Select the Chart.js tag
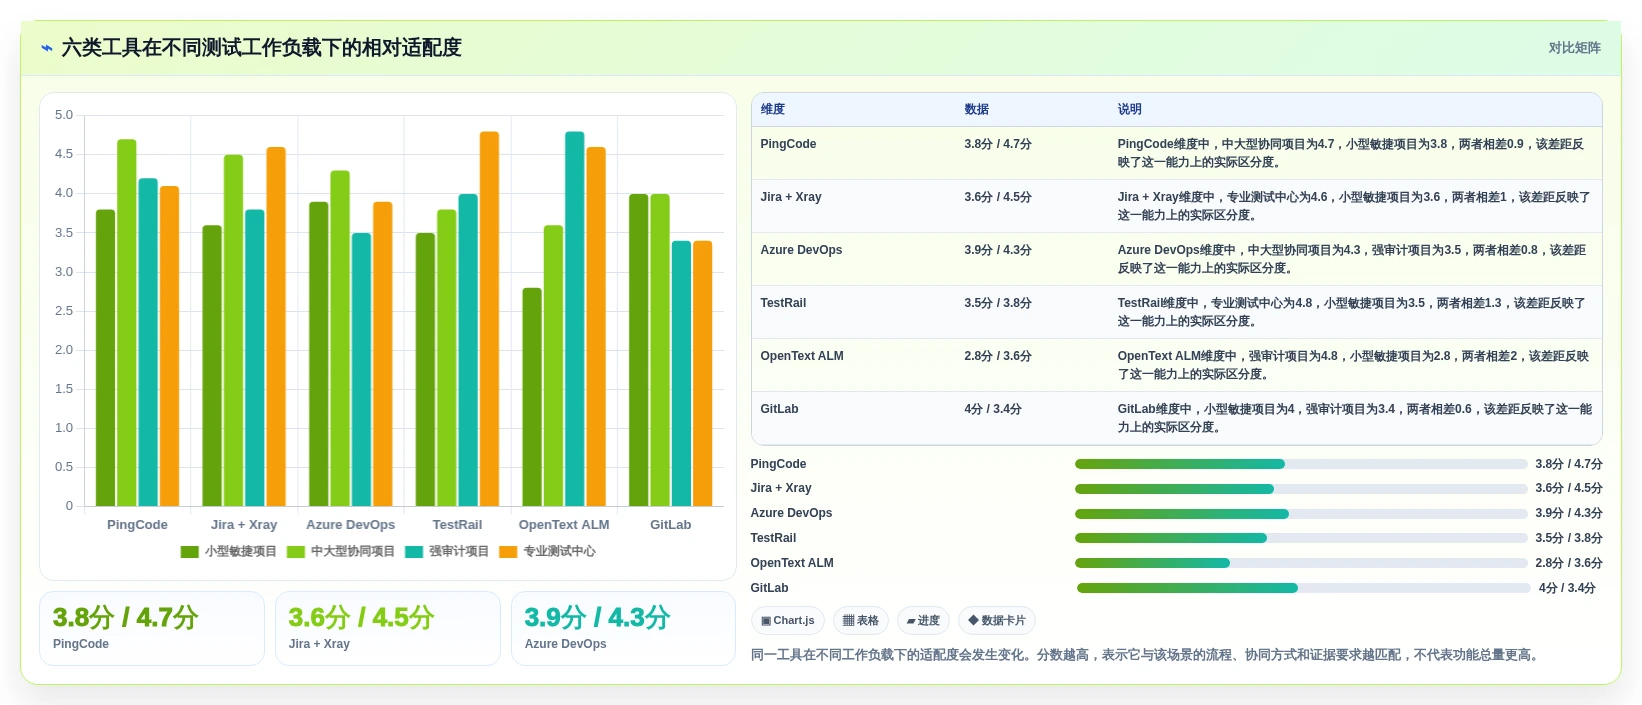Screen dimensions: 1642x705 click(x=787, y=620)
